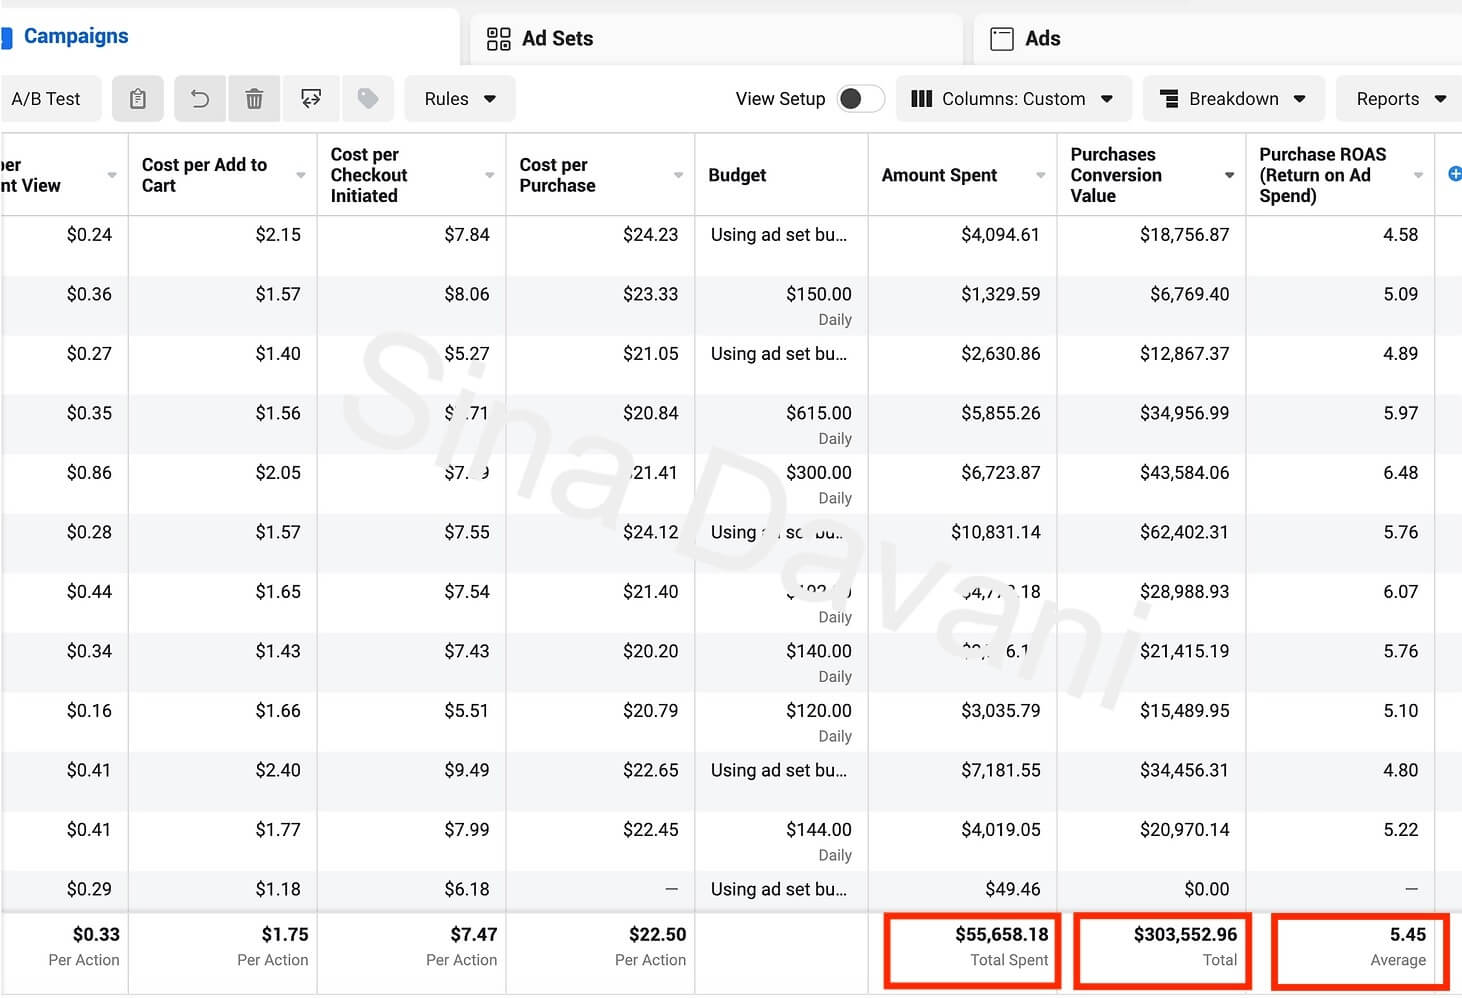The image size is (1462, 998).
Task: Click the Ads tab window icon
Action: click(x=1001, y=39)
